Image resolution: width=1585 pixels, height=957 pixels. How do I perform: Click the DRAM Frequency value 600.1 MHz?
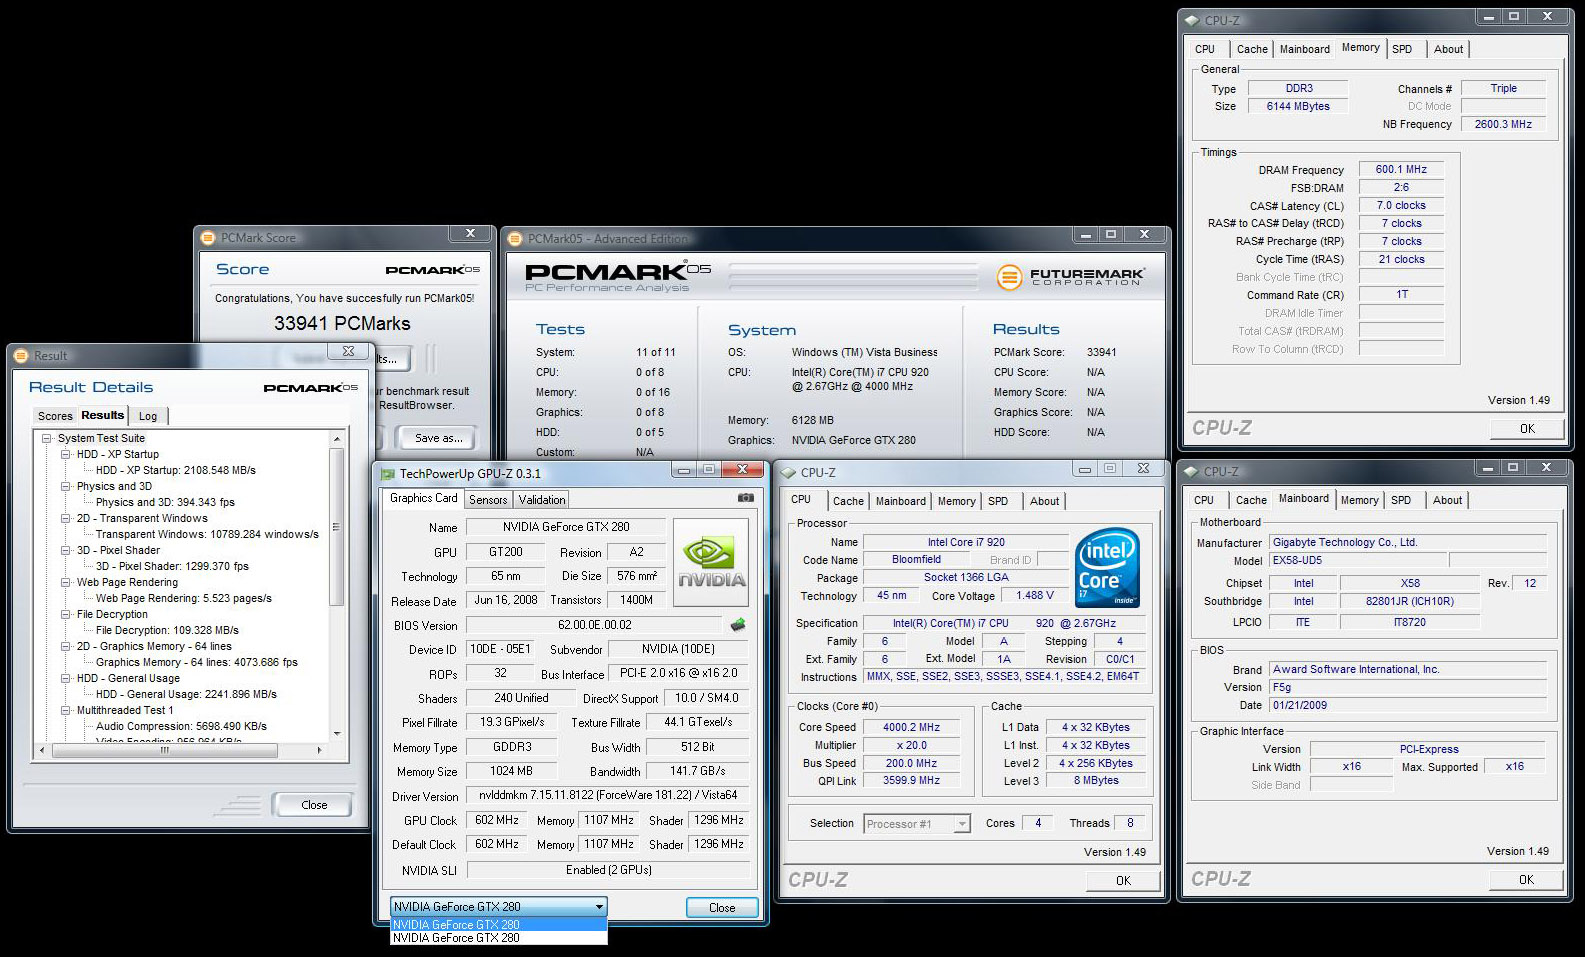click(x=1401, y=170)
